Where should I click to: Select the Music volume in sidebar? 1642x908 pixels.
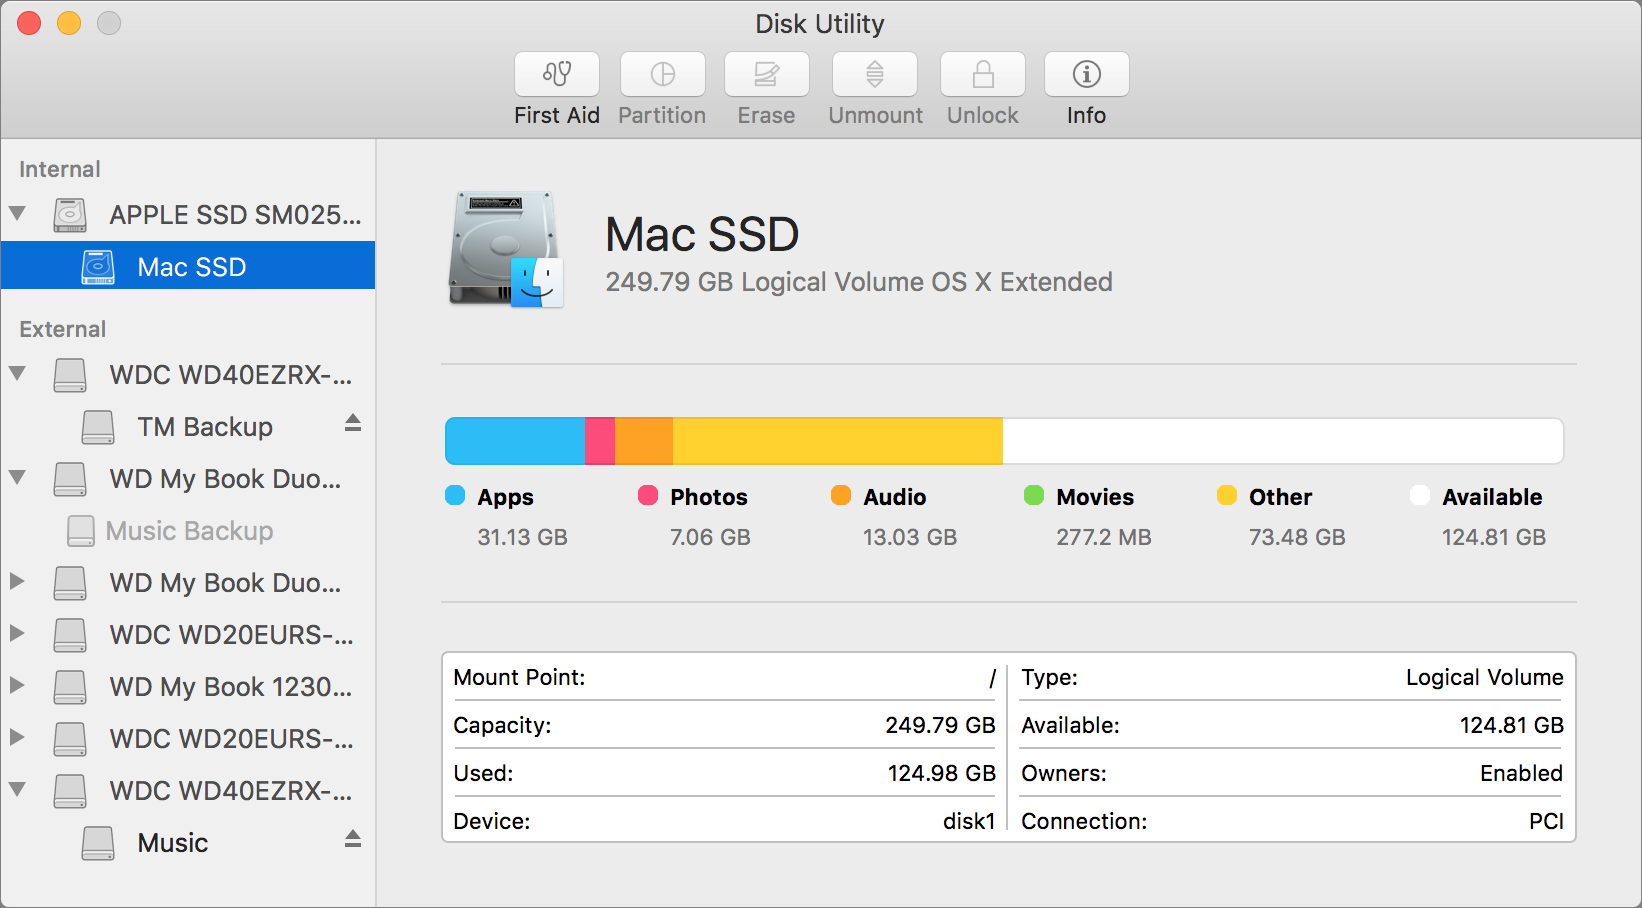point(173,843)
